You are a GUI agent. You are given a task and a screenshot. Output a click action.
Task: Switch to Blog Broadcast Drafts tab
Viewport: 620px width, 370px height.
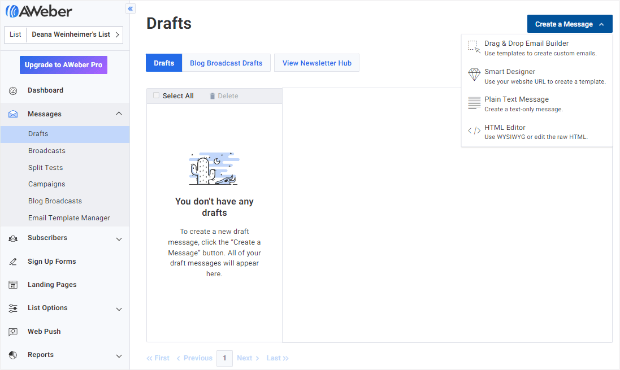coord(226,63)
